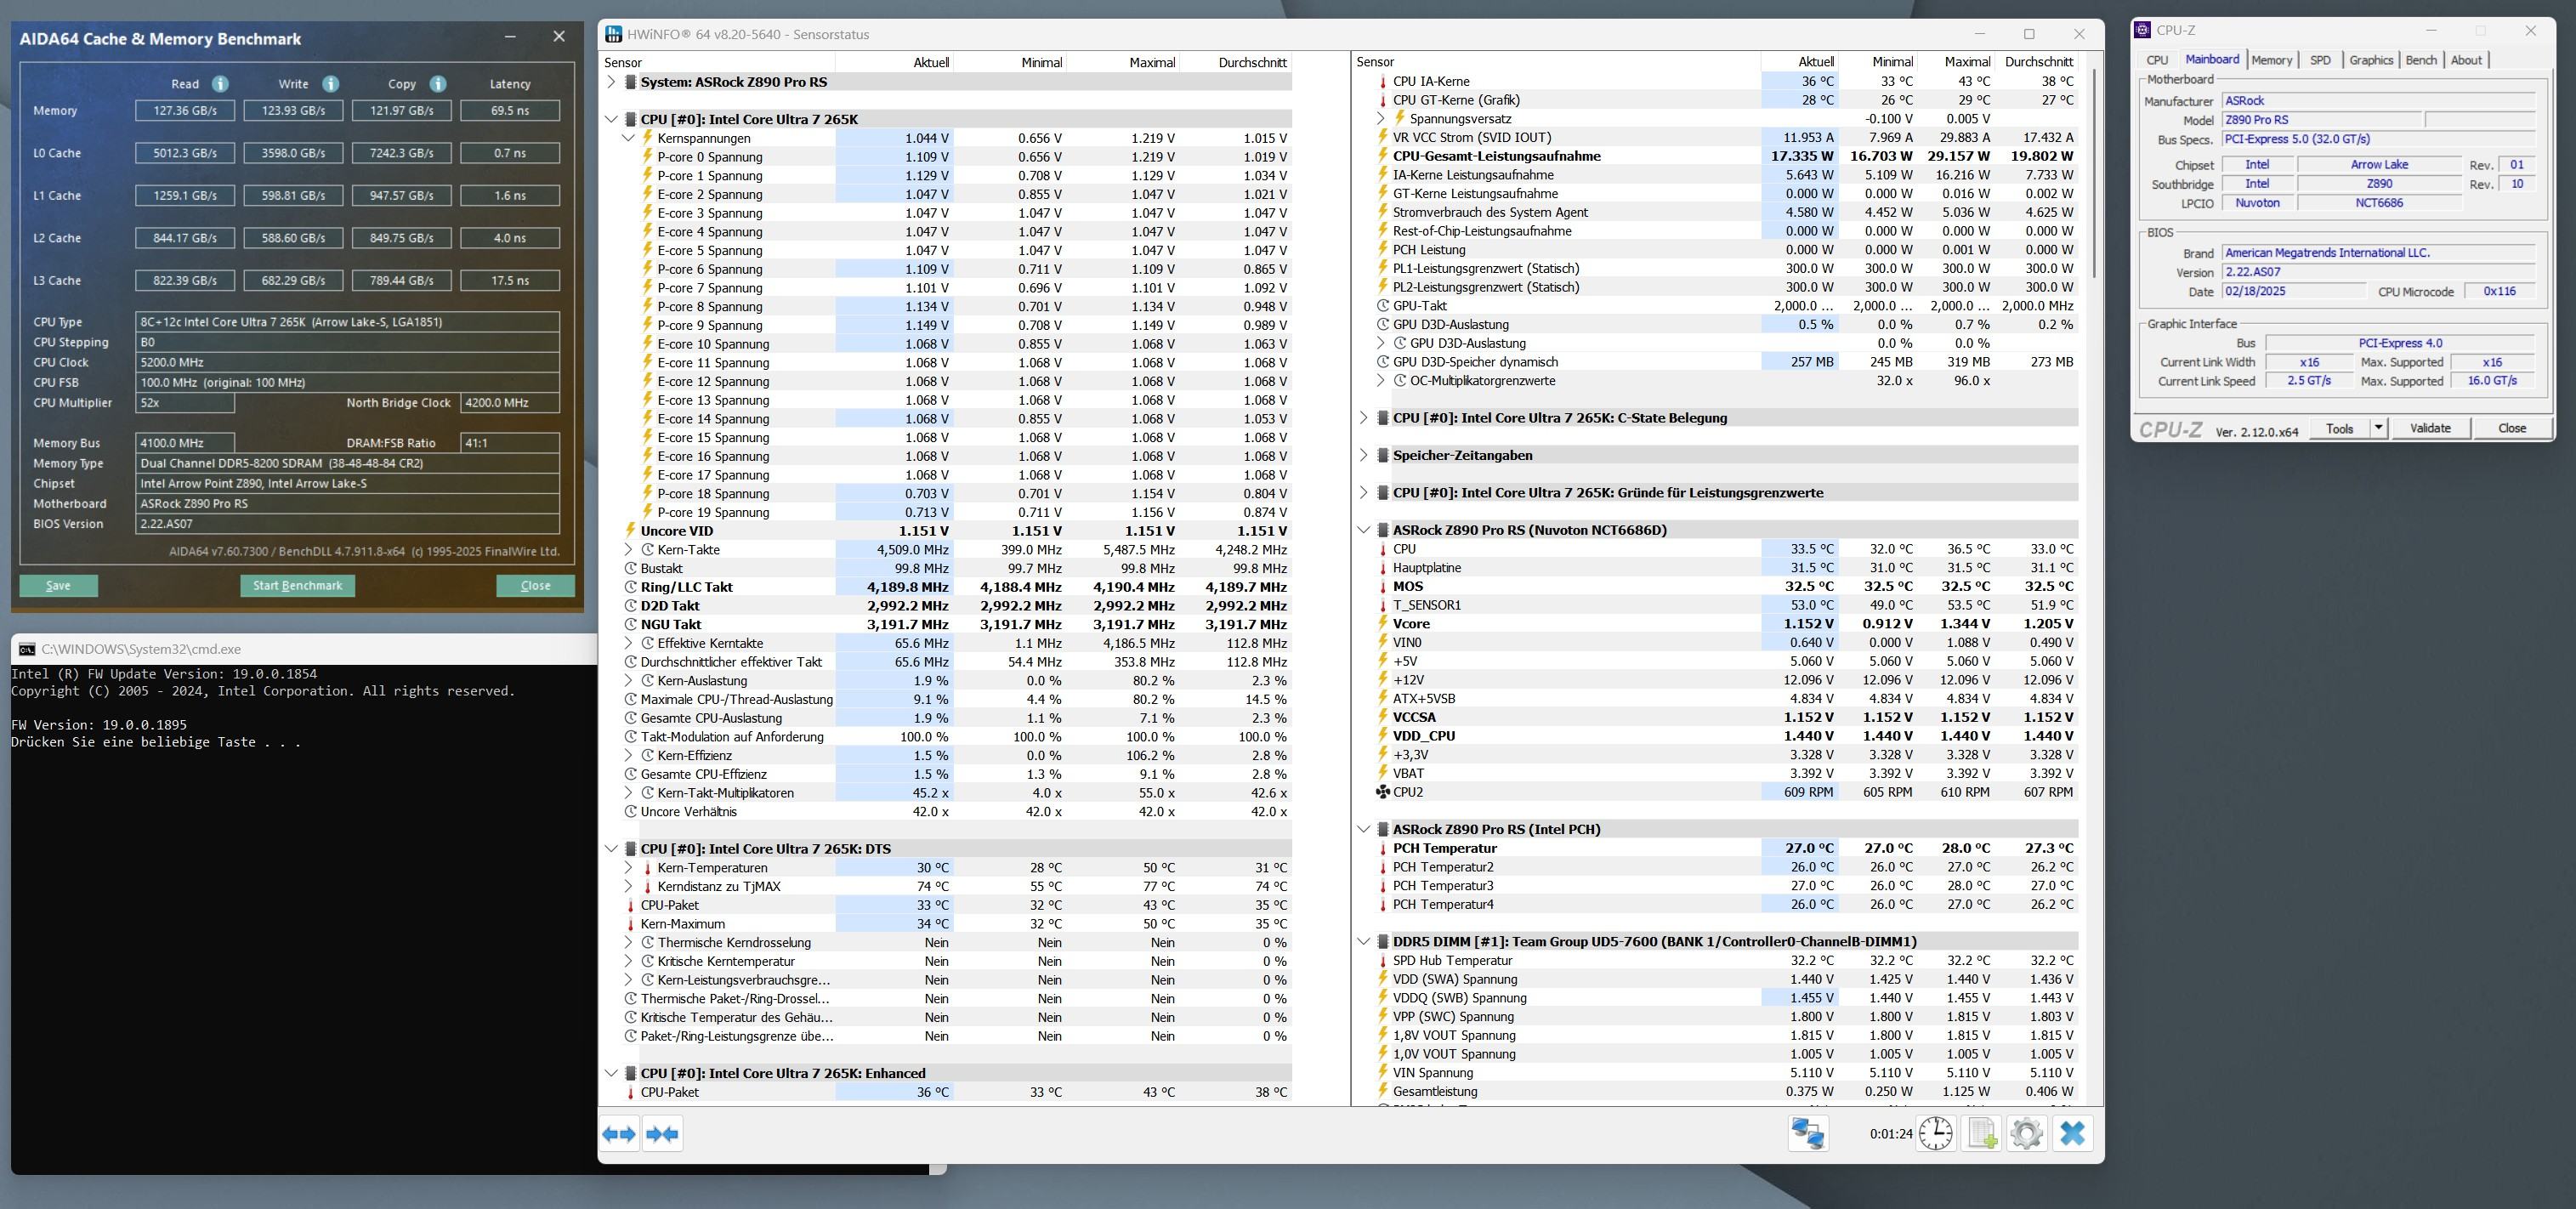Click the Write column info icon
This screenshot has height=1209, width=2576.
pos(330,84)
